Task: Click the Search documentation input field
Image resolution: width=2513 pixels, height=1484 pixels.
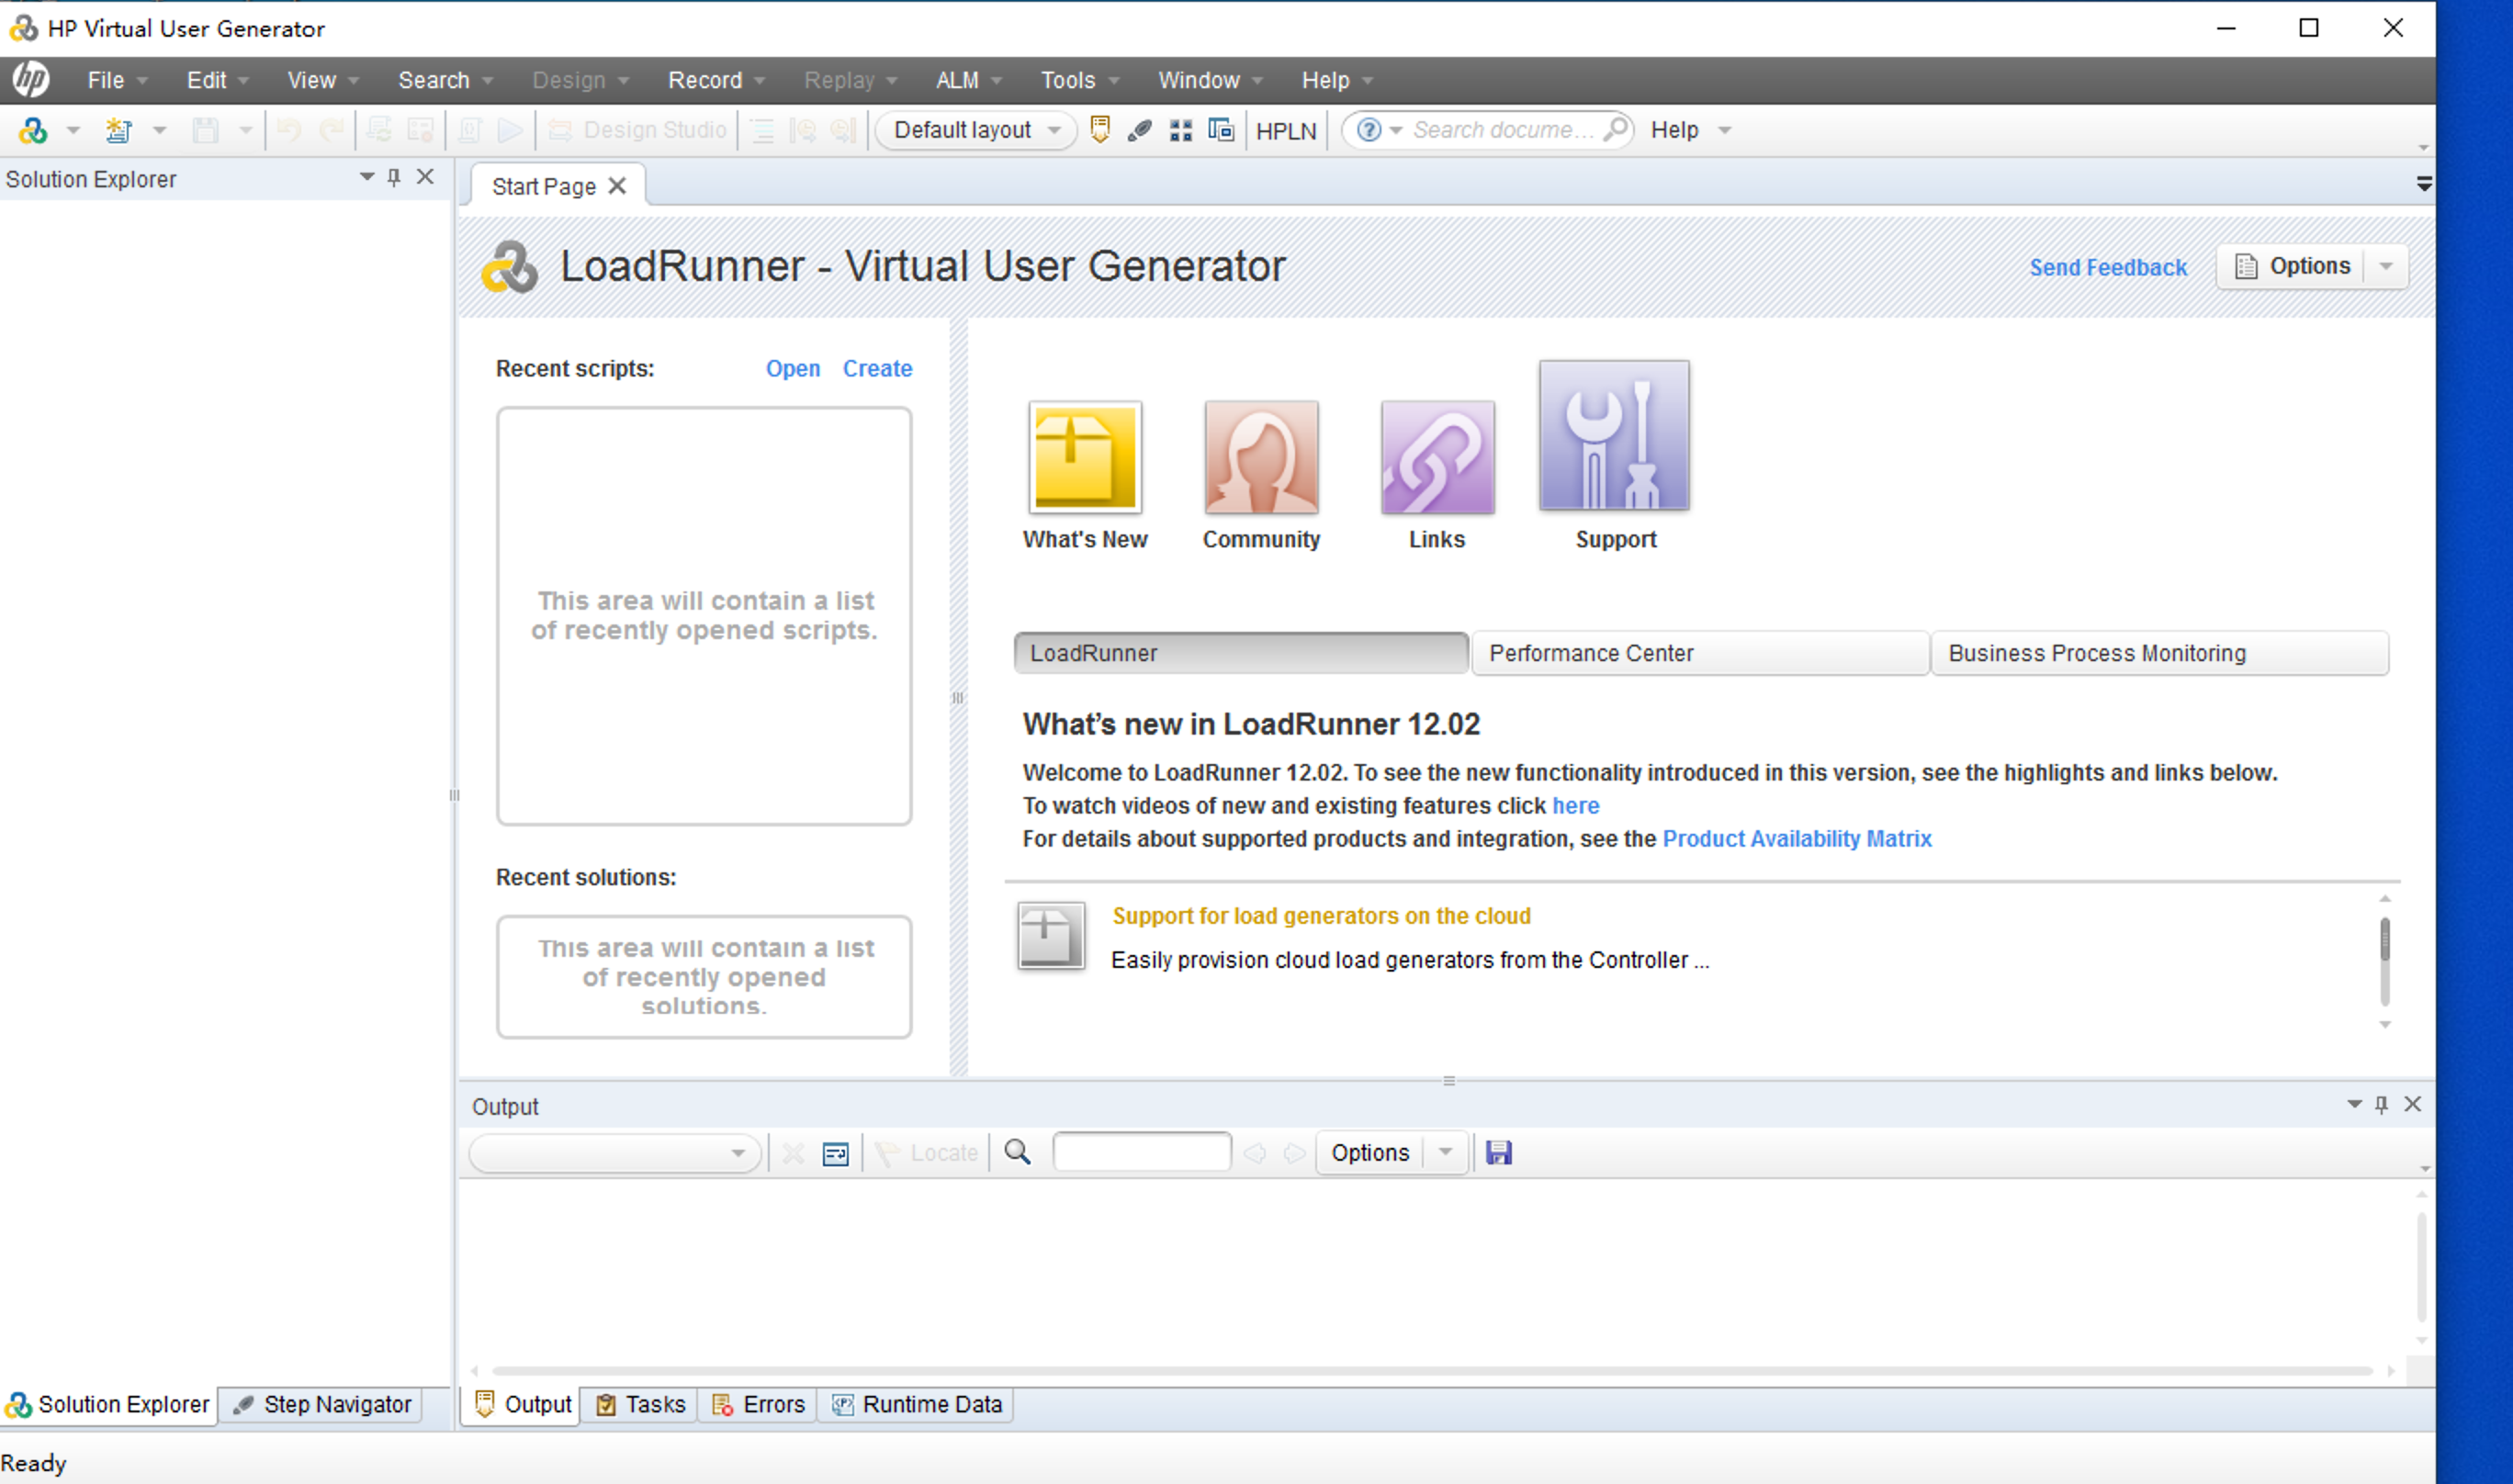Action: [1503, 130]
